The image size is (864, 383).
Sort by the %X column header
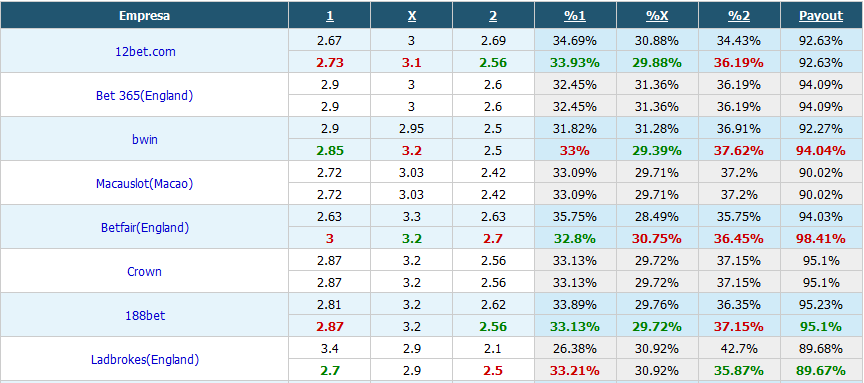657,16
